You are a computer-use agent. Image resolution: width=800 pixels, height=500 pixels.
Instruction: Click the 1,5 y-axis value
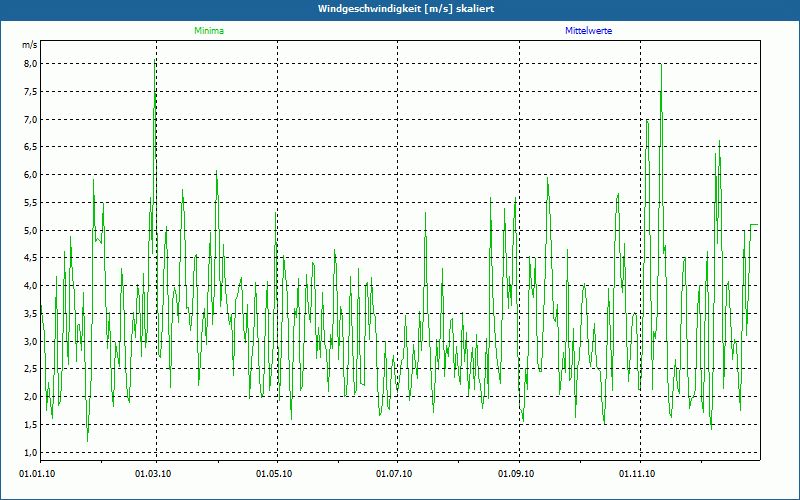click(31, 424)
